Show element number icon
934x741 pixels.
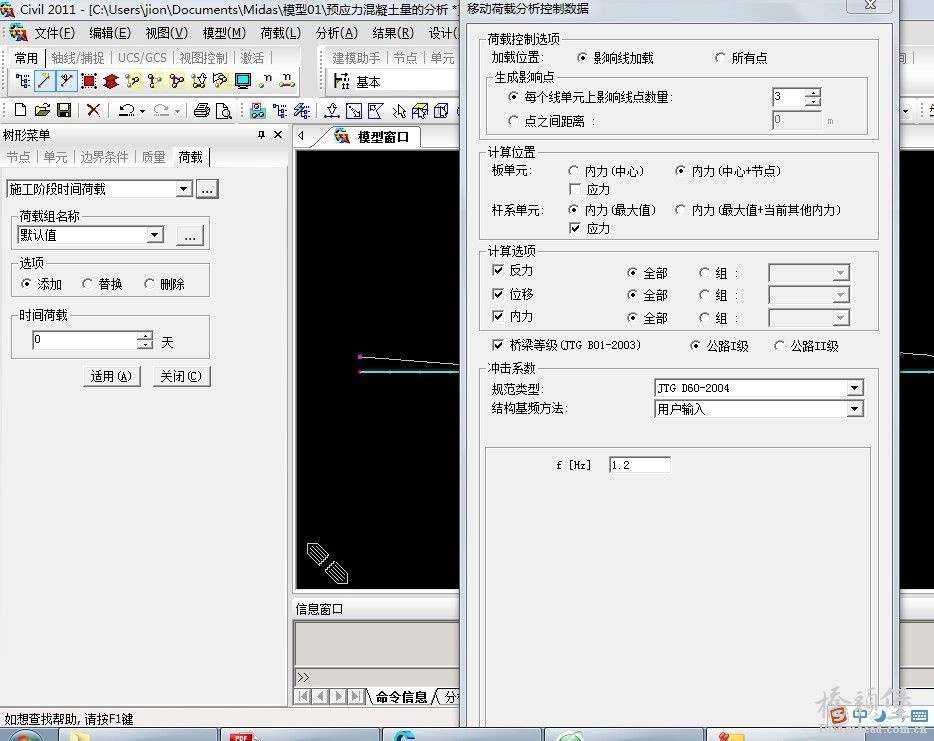click(287, 80)
